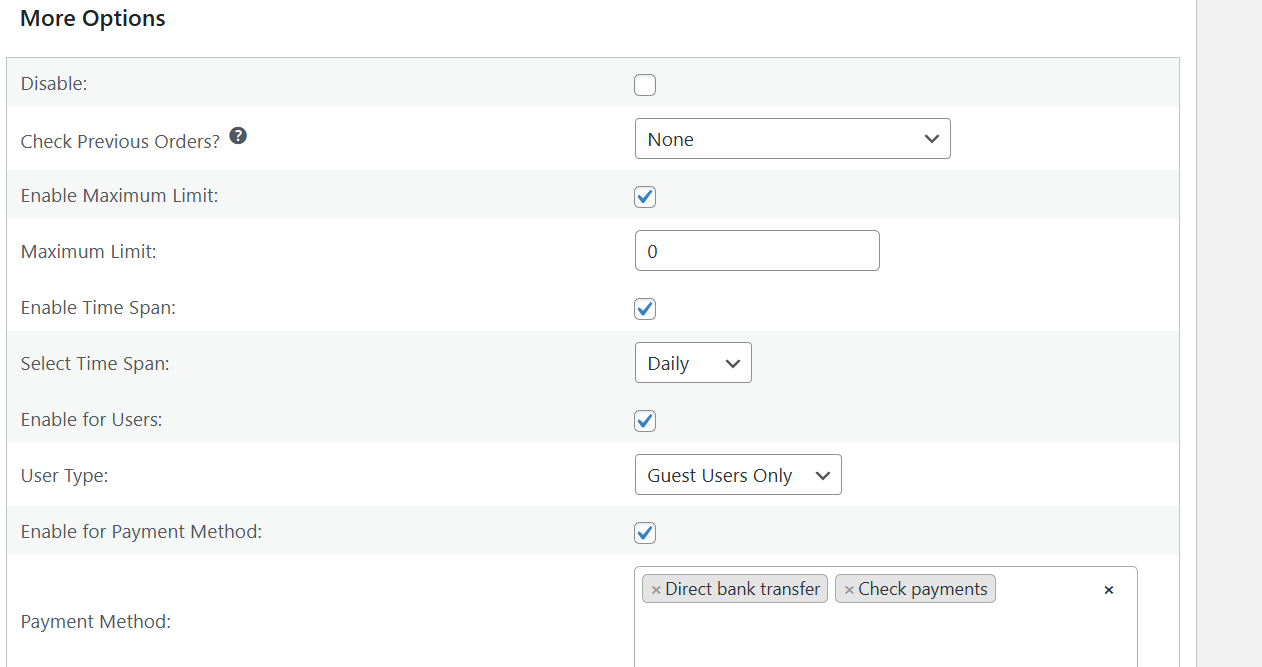Click the Disable label text
The height and width of the screenshot is (667, 1262).
[x=54, y=83]
